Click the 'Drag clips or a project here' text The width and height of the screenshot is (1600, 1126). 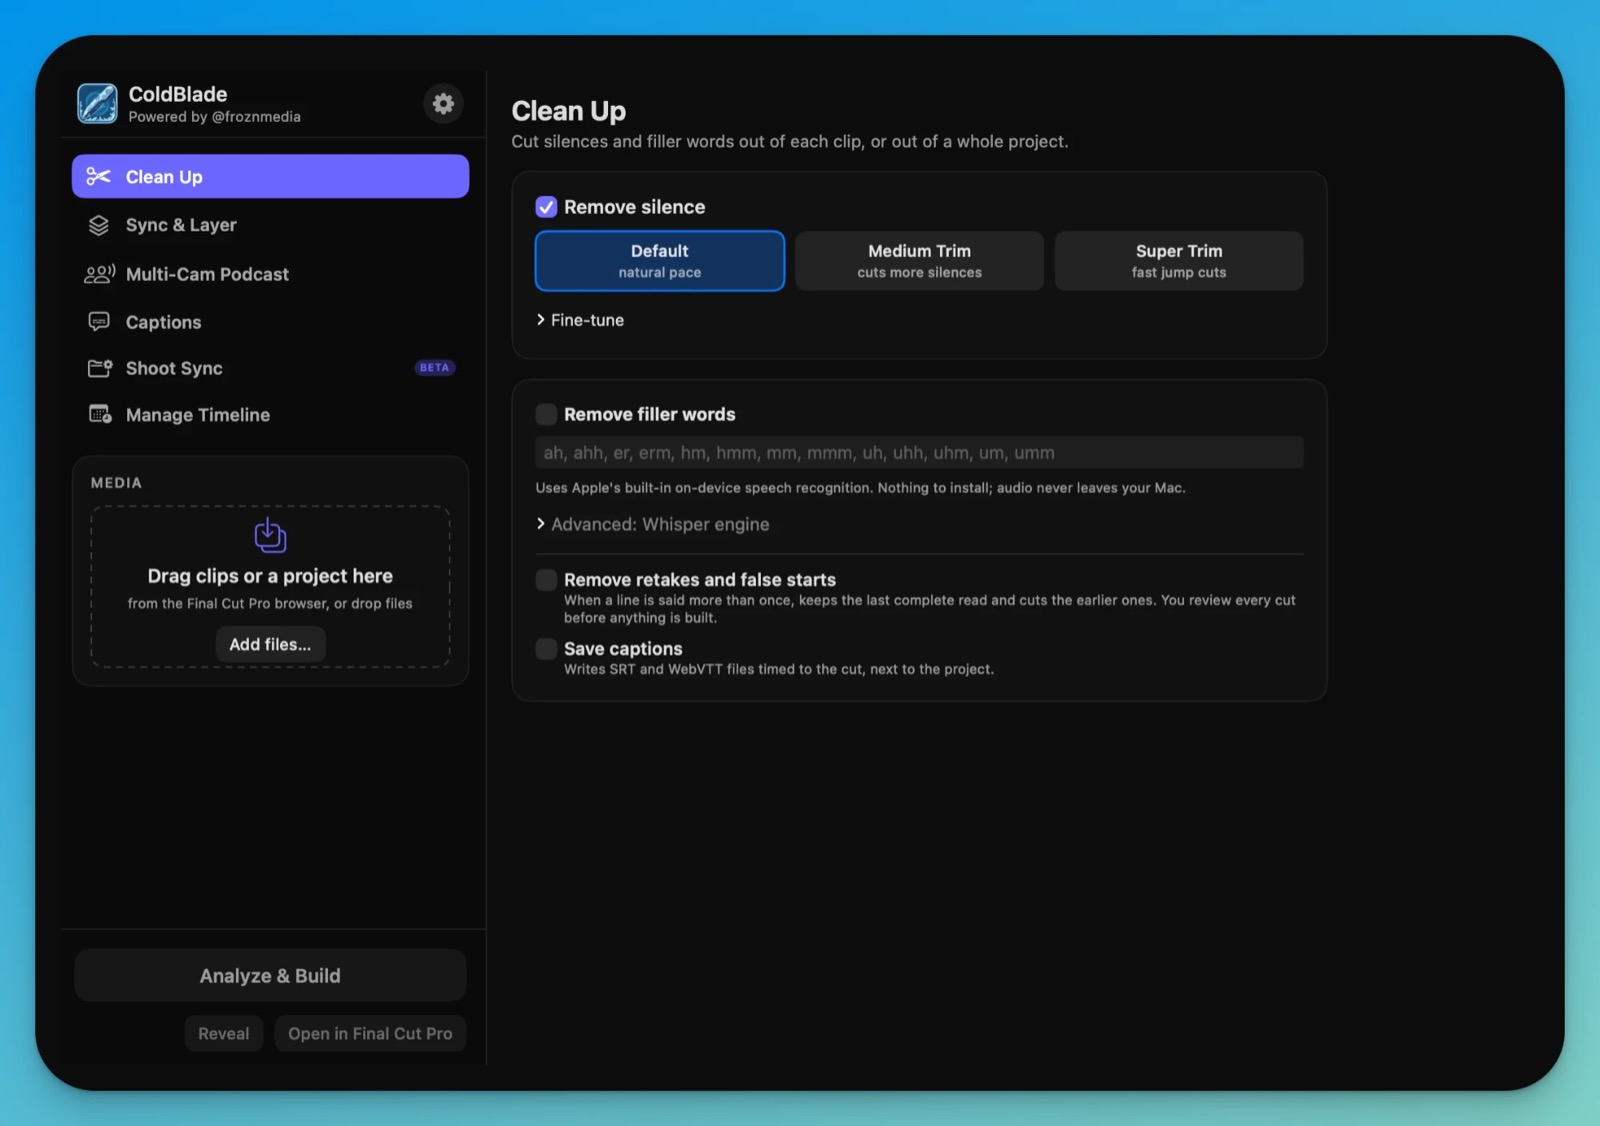coord(270,576)
